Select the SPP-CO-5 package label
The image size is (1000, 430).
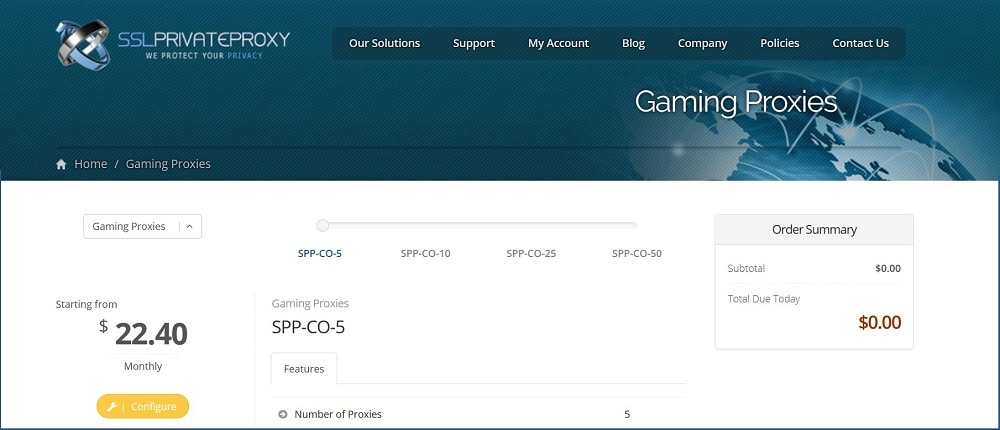point(320,253)
